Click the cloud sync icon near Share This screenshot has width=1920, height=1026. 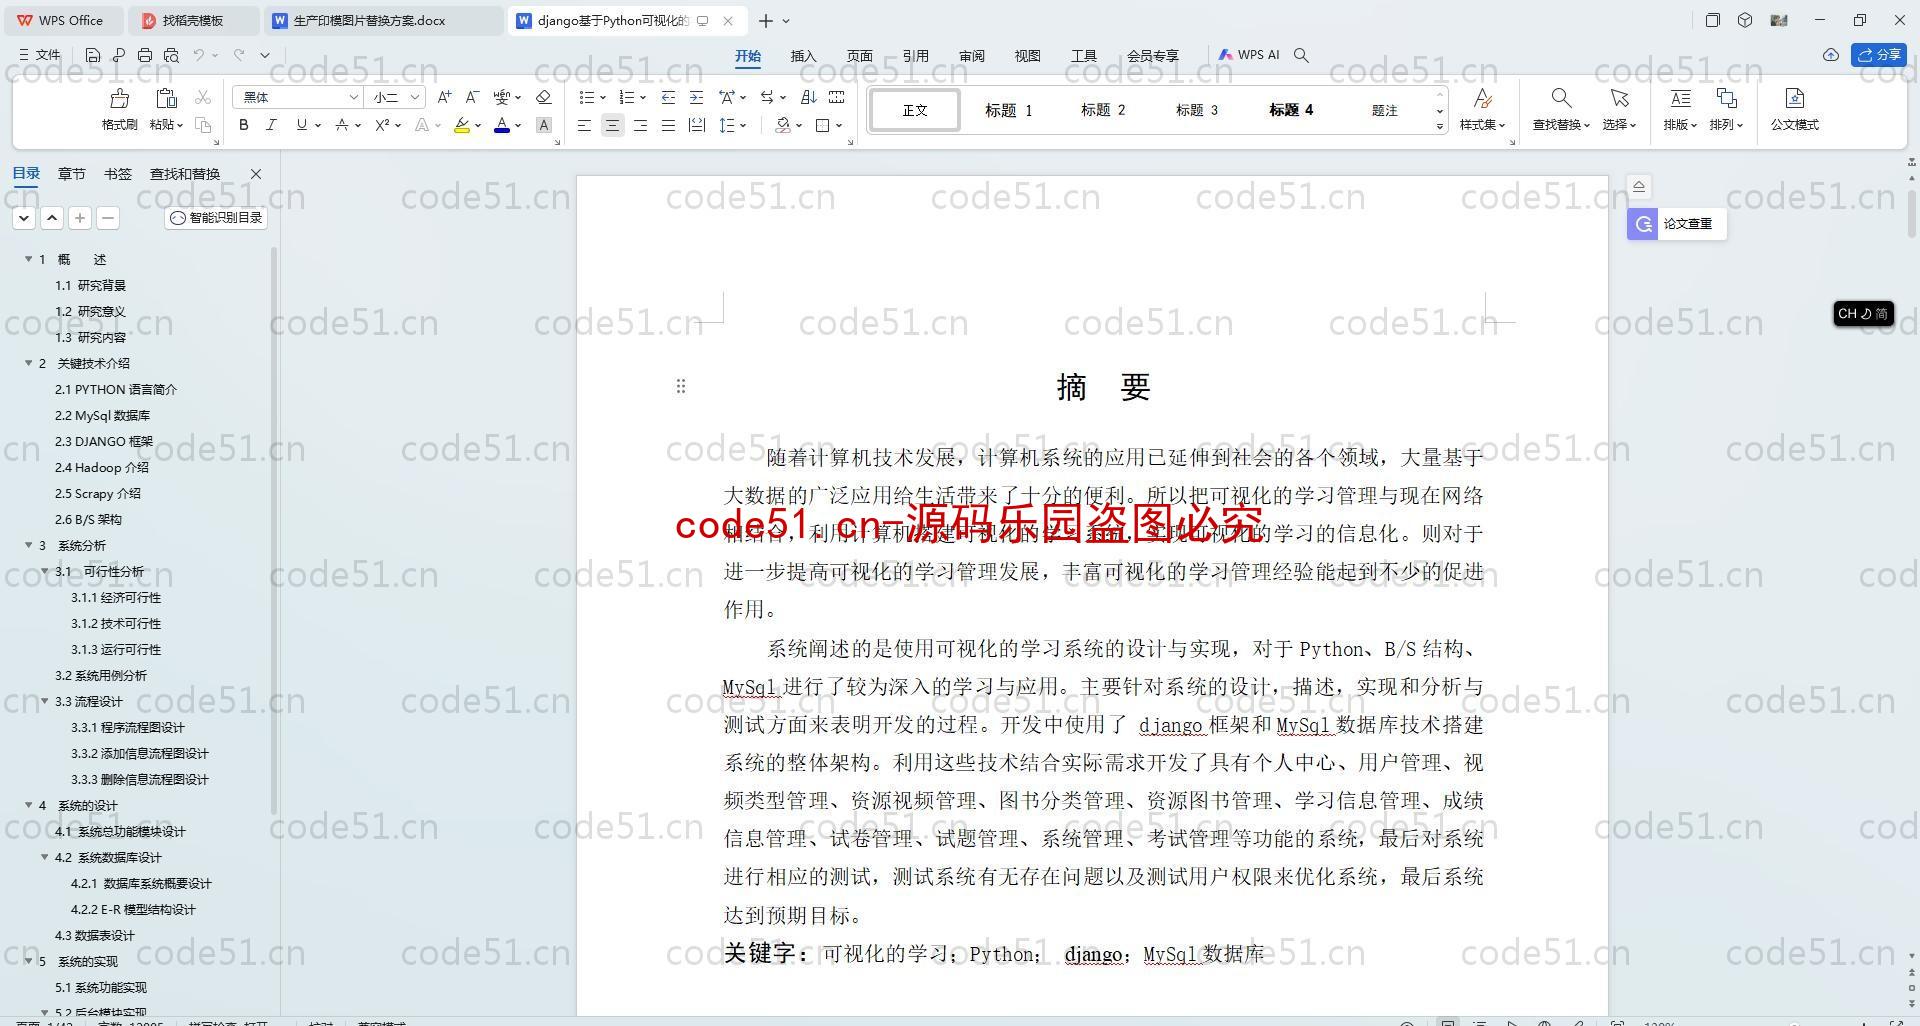pos(1830,55)
